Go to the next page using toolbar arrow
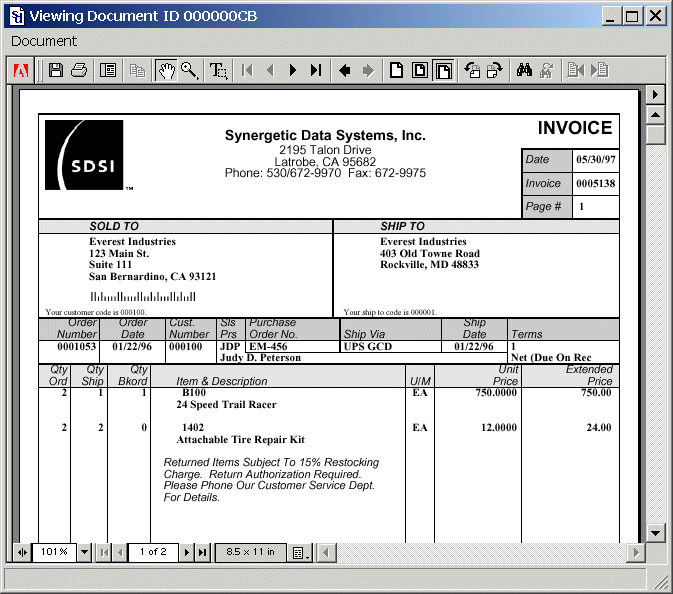The image size is (673, 594). 293,70
